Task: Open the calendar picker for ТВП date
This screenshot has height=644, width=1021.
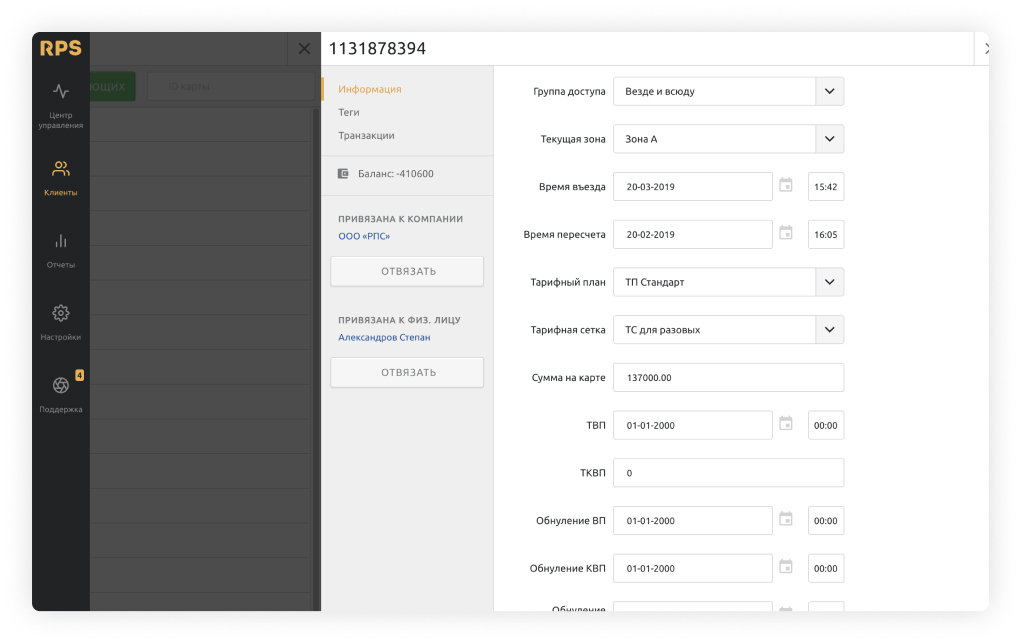Action: point(786,425)
